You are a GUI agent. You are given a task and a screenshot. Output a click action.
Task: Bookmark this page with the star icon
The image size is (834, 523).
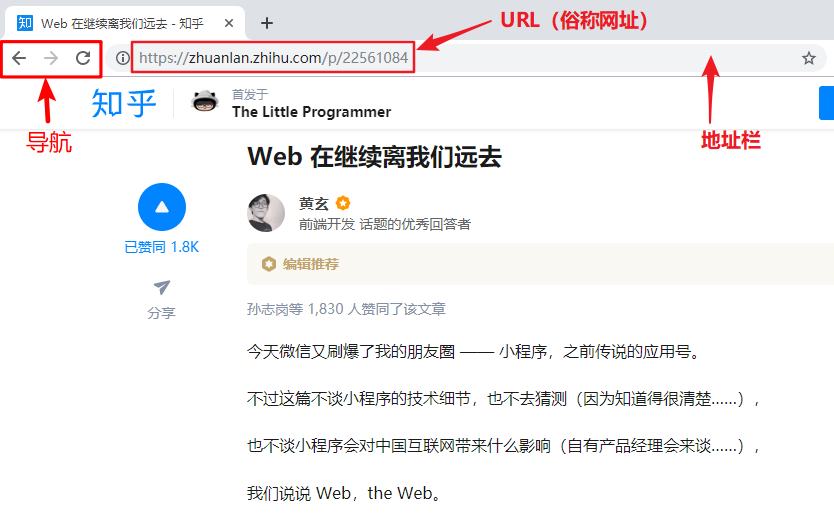click(x=809, y=58)
